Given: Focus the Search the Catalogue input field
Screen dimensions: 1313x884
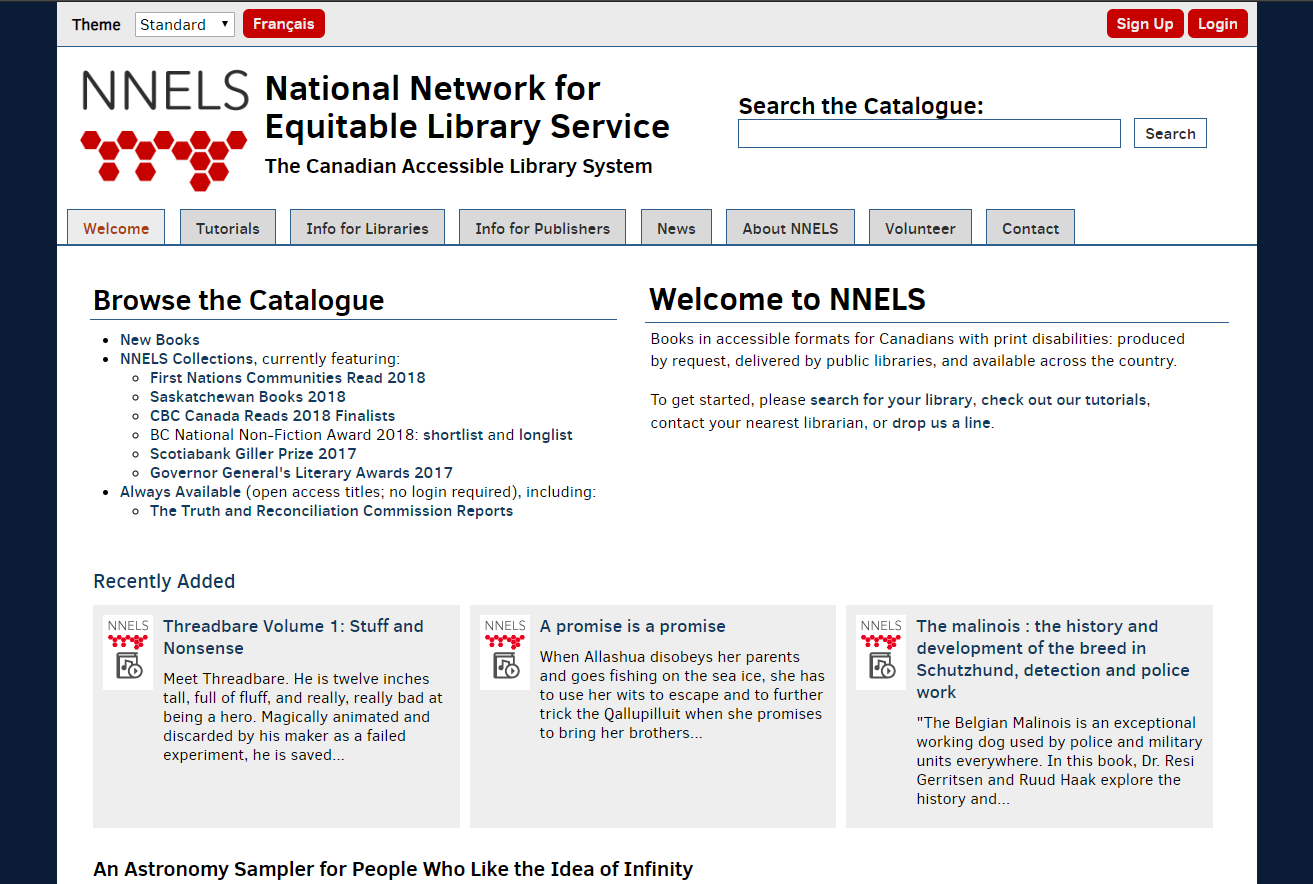Looking at the screenshot, I should click(x=929, y=133).
